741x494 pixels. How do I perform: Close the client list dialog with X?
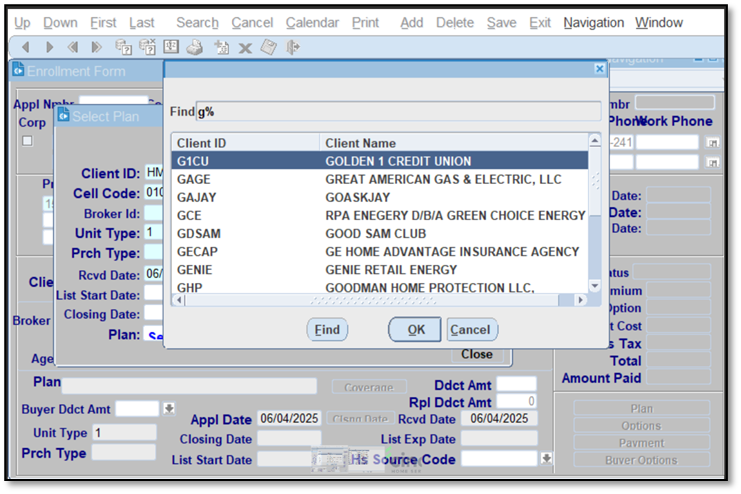click(x=599, y=69)
